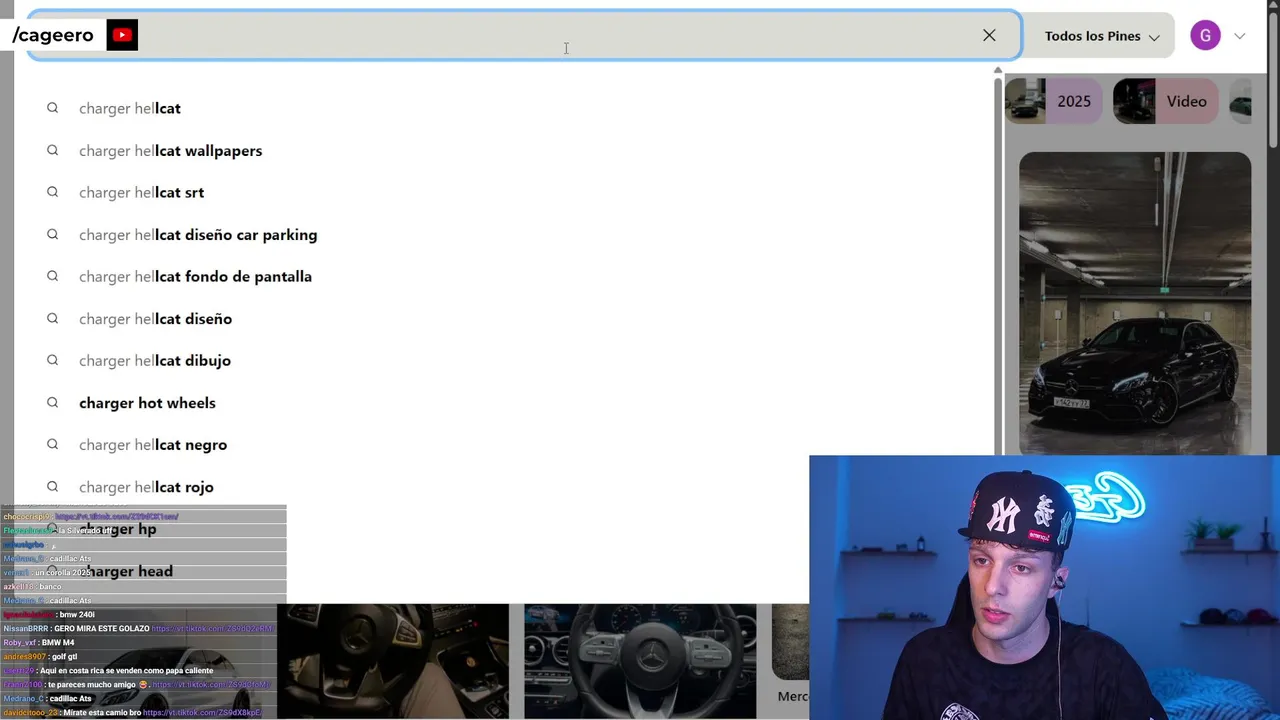1280x720 pixels.
Task: Click search icon beside "charger hellcat negro"
Action: tap(52, 444)
